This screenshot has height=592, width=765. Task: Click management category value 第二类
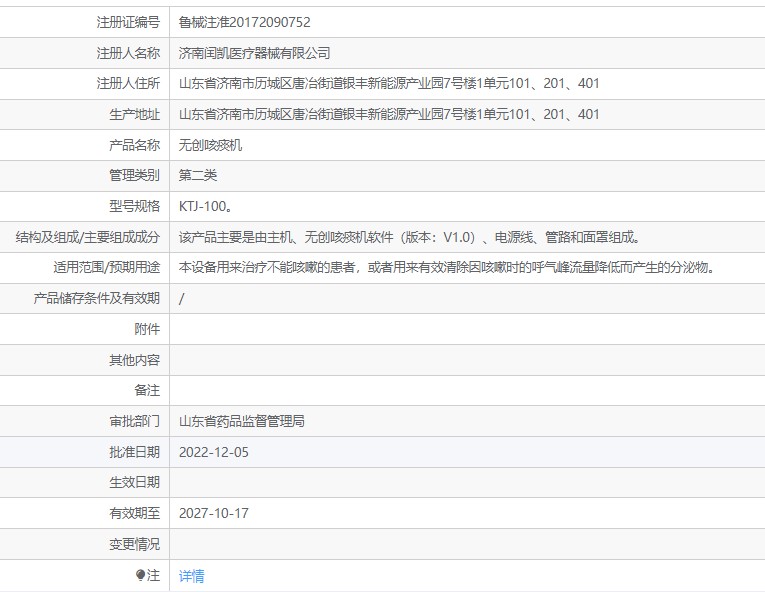pos(198,175)
